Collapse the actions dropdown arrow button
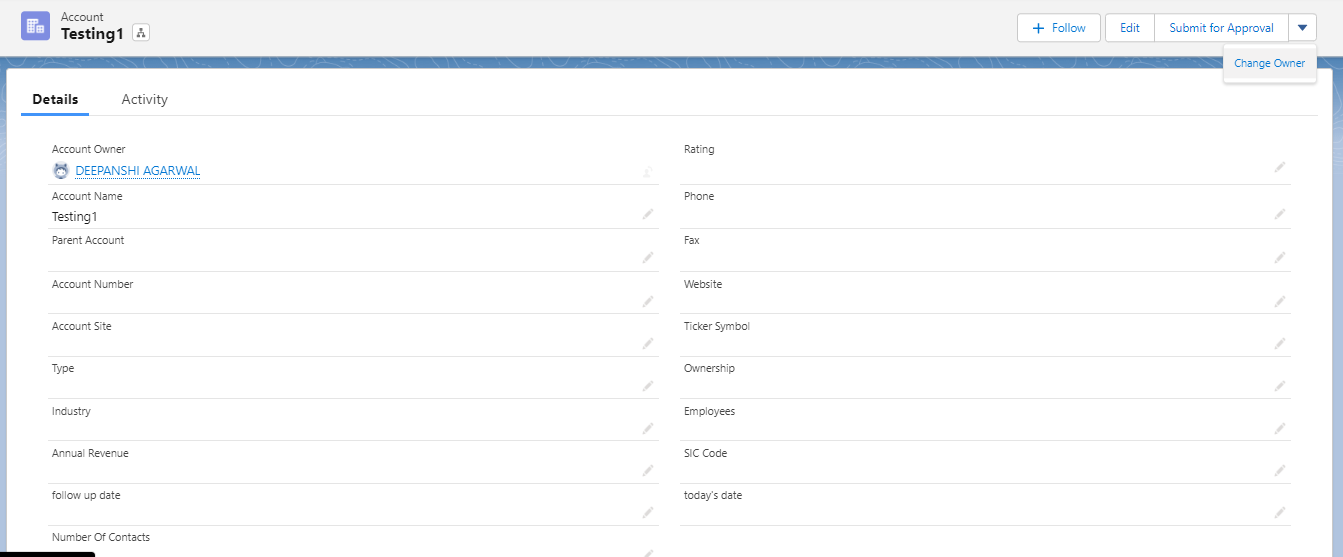The height and width of the screenshot is (557, 1343). click(x=1302, y=28)
